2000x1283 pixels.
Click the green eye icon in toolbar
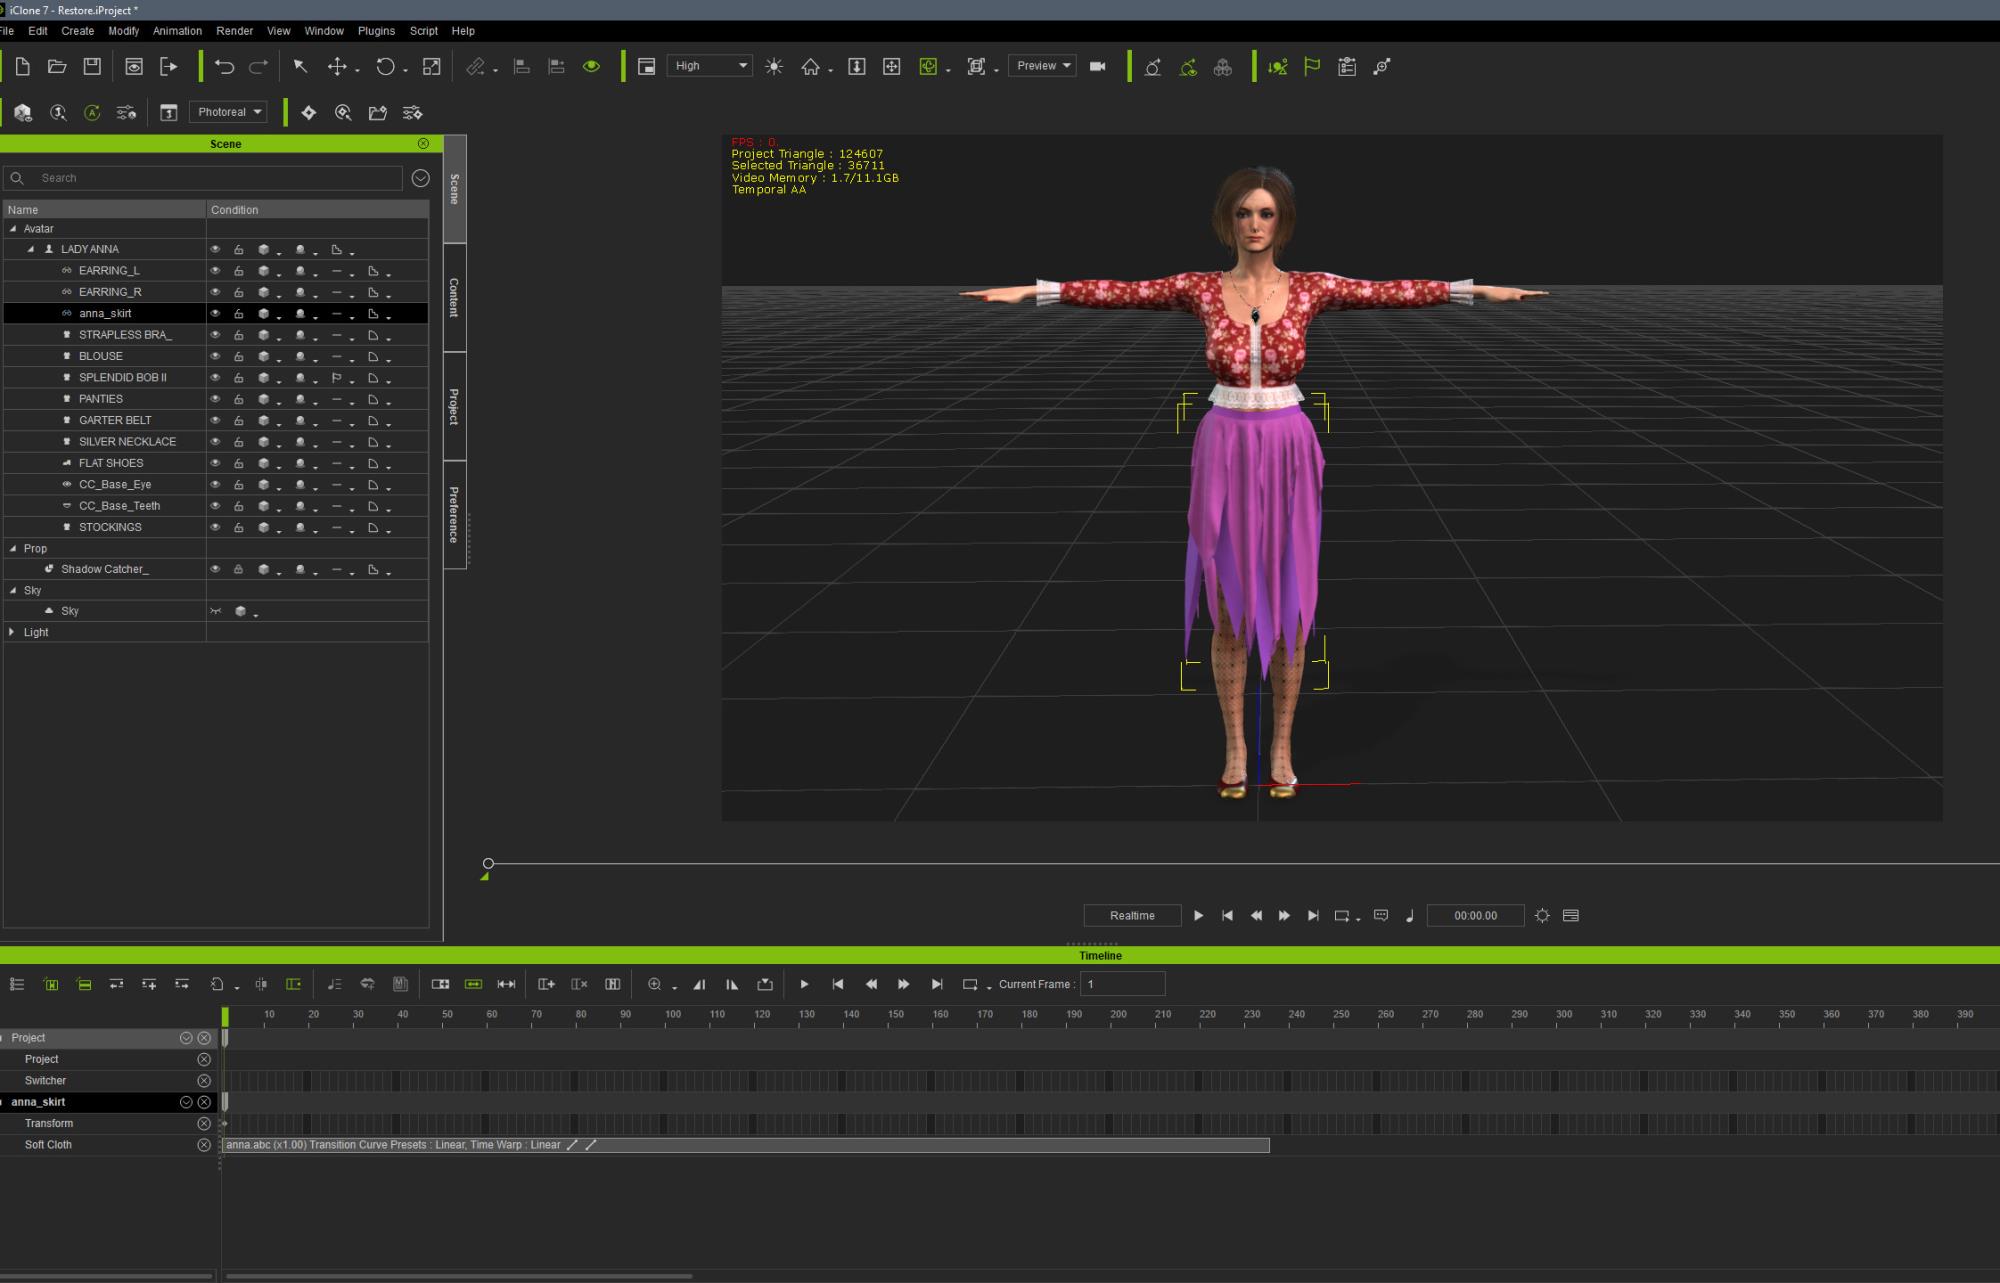click(x=591, y=67)
